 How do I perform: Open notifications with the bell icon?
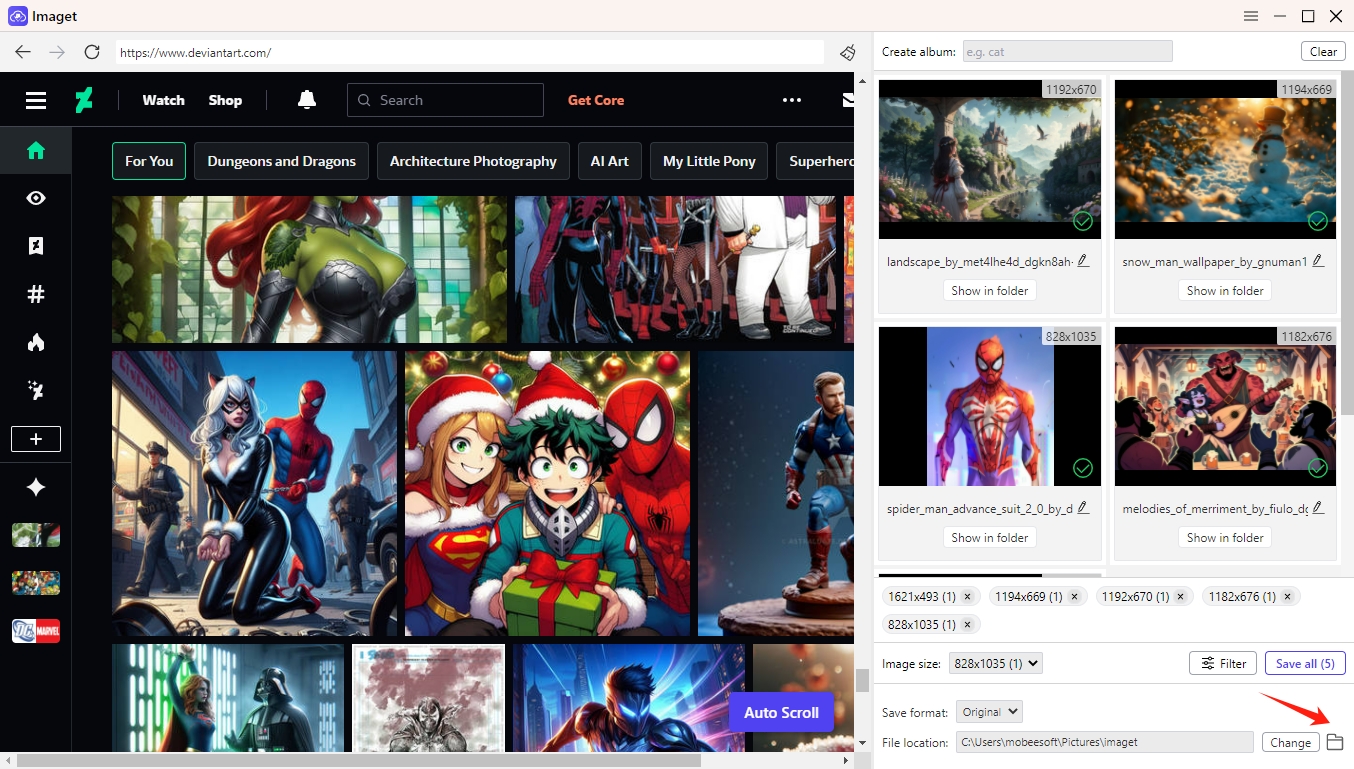[306, 100]
